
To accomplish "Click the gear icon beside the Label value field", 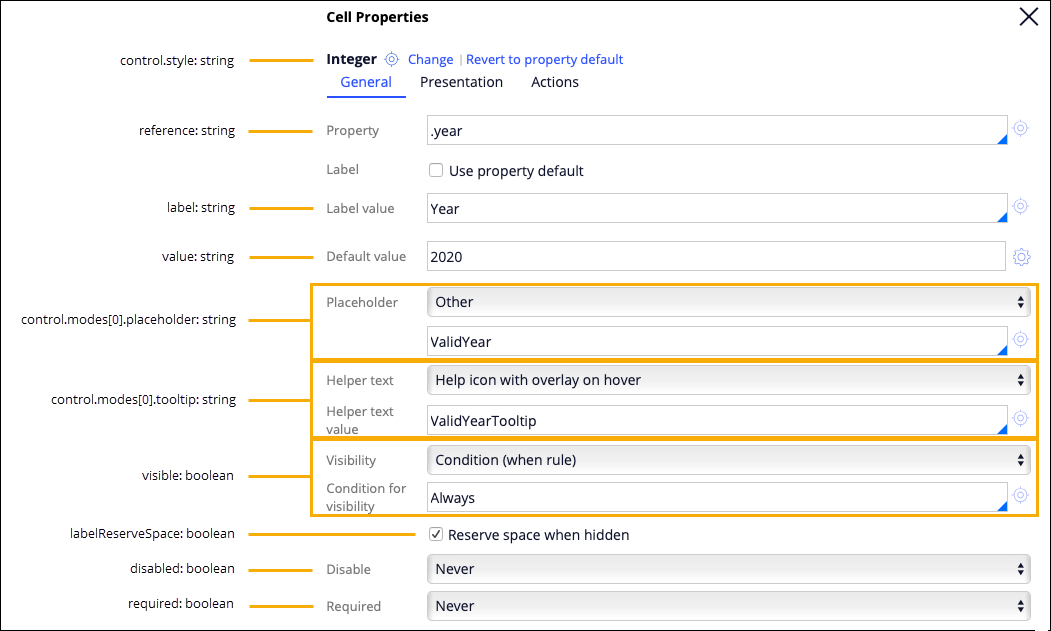I will point(1020,206).
